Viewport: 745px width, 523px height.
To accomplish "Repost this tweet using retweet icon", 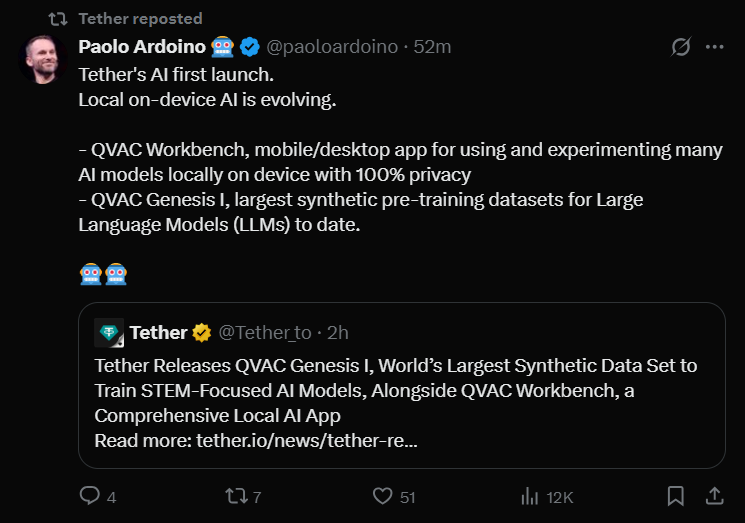I will point(237,496).
